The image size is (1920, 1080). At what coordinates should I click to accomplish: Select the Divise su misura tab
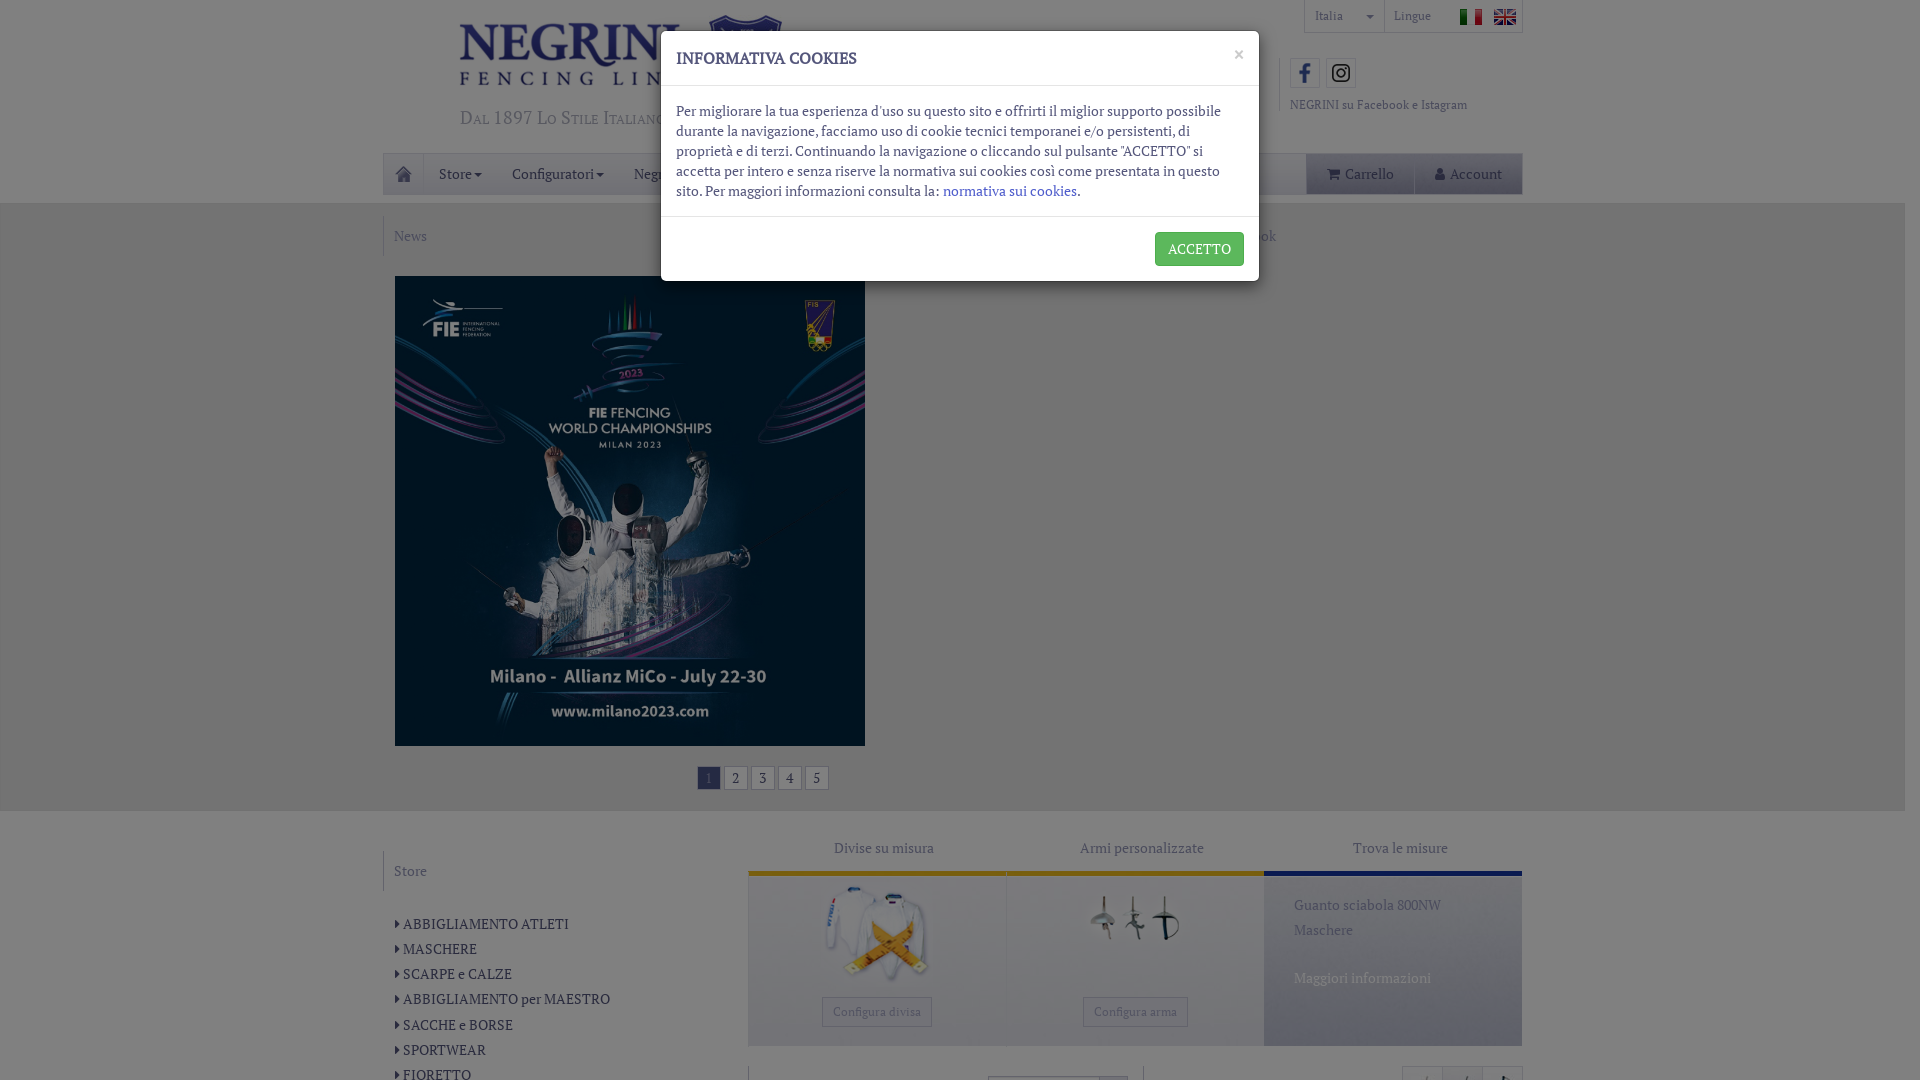884,848
